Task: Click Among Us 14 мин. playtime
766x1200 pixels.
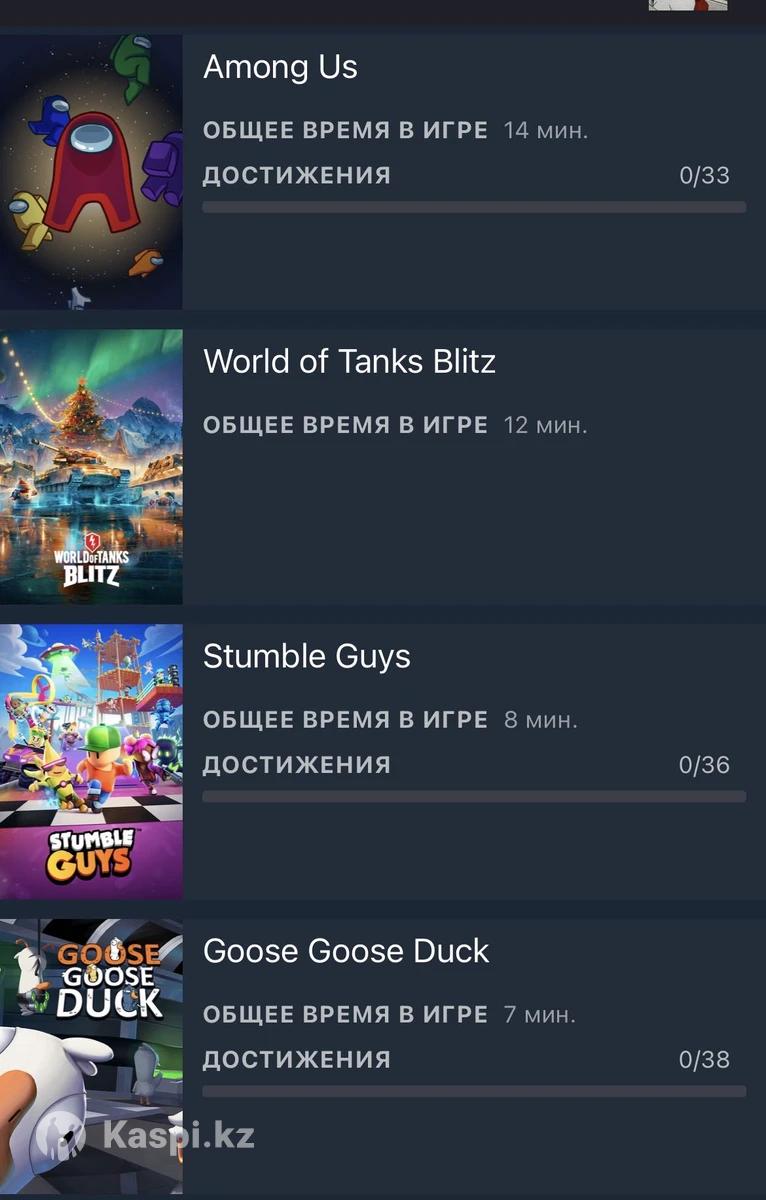Action: 546,130
